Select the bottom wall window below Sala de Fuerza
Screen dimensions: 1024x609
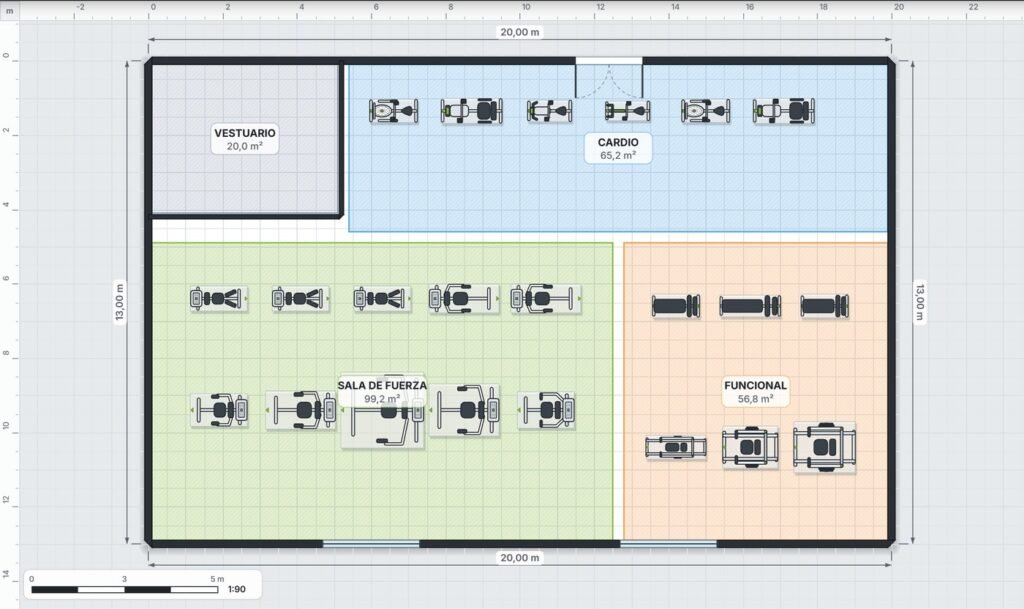coord(371,544)
